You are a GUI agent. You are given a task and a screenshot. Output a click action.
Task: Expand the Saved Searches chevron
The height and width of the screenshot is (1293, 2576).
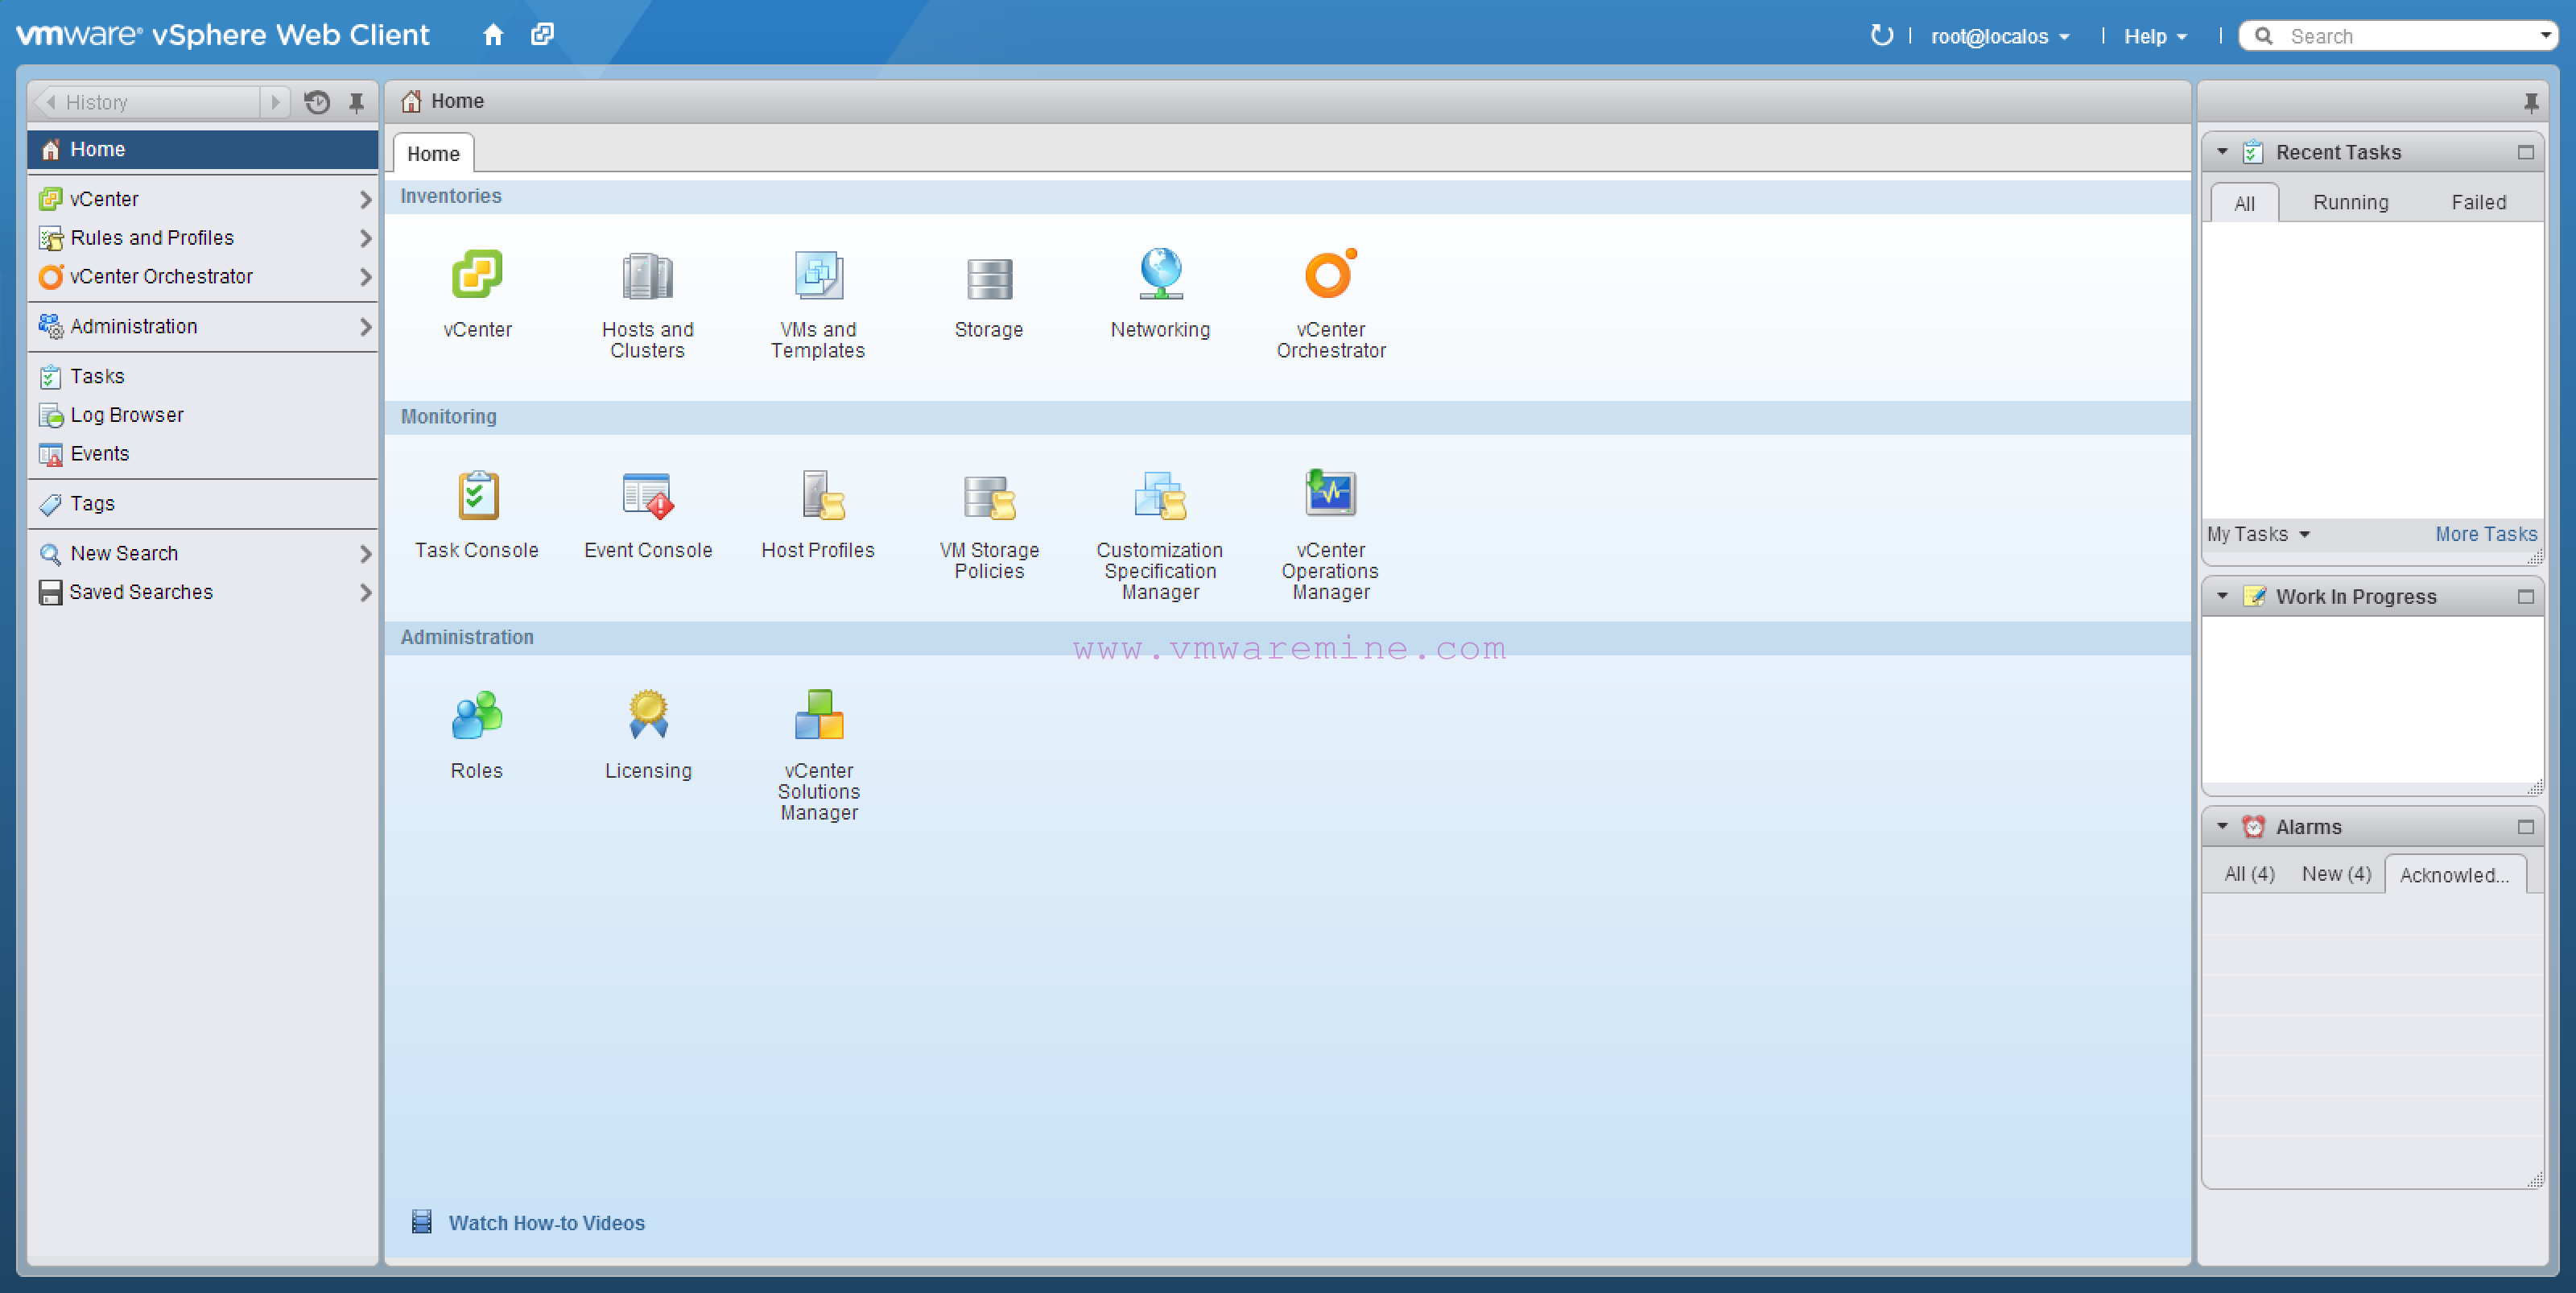coord(365,593)
